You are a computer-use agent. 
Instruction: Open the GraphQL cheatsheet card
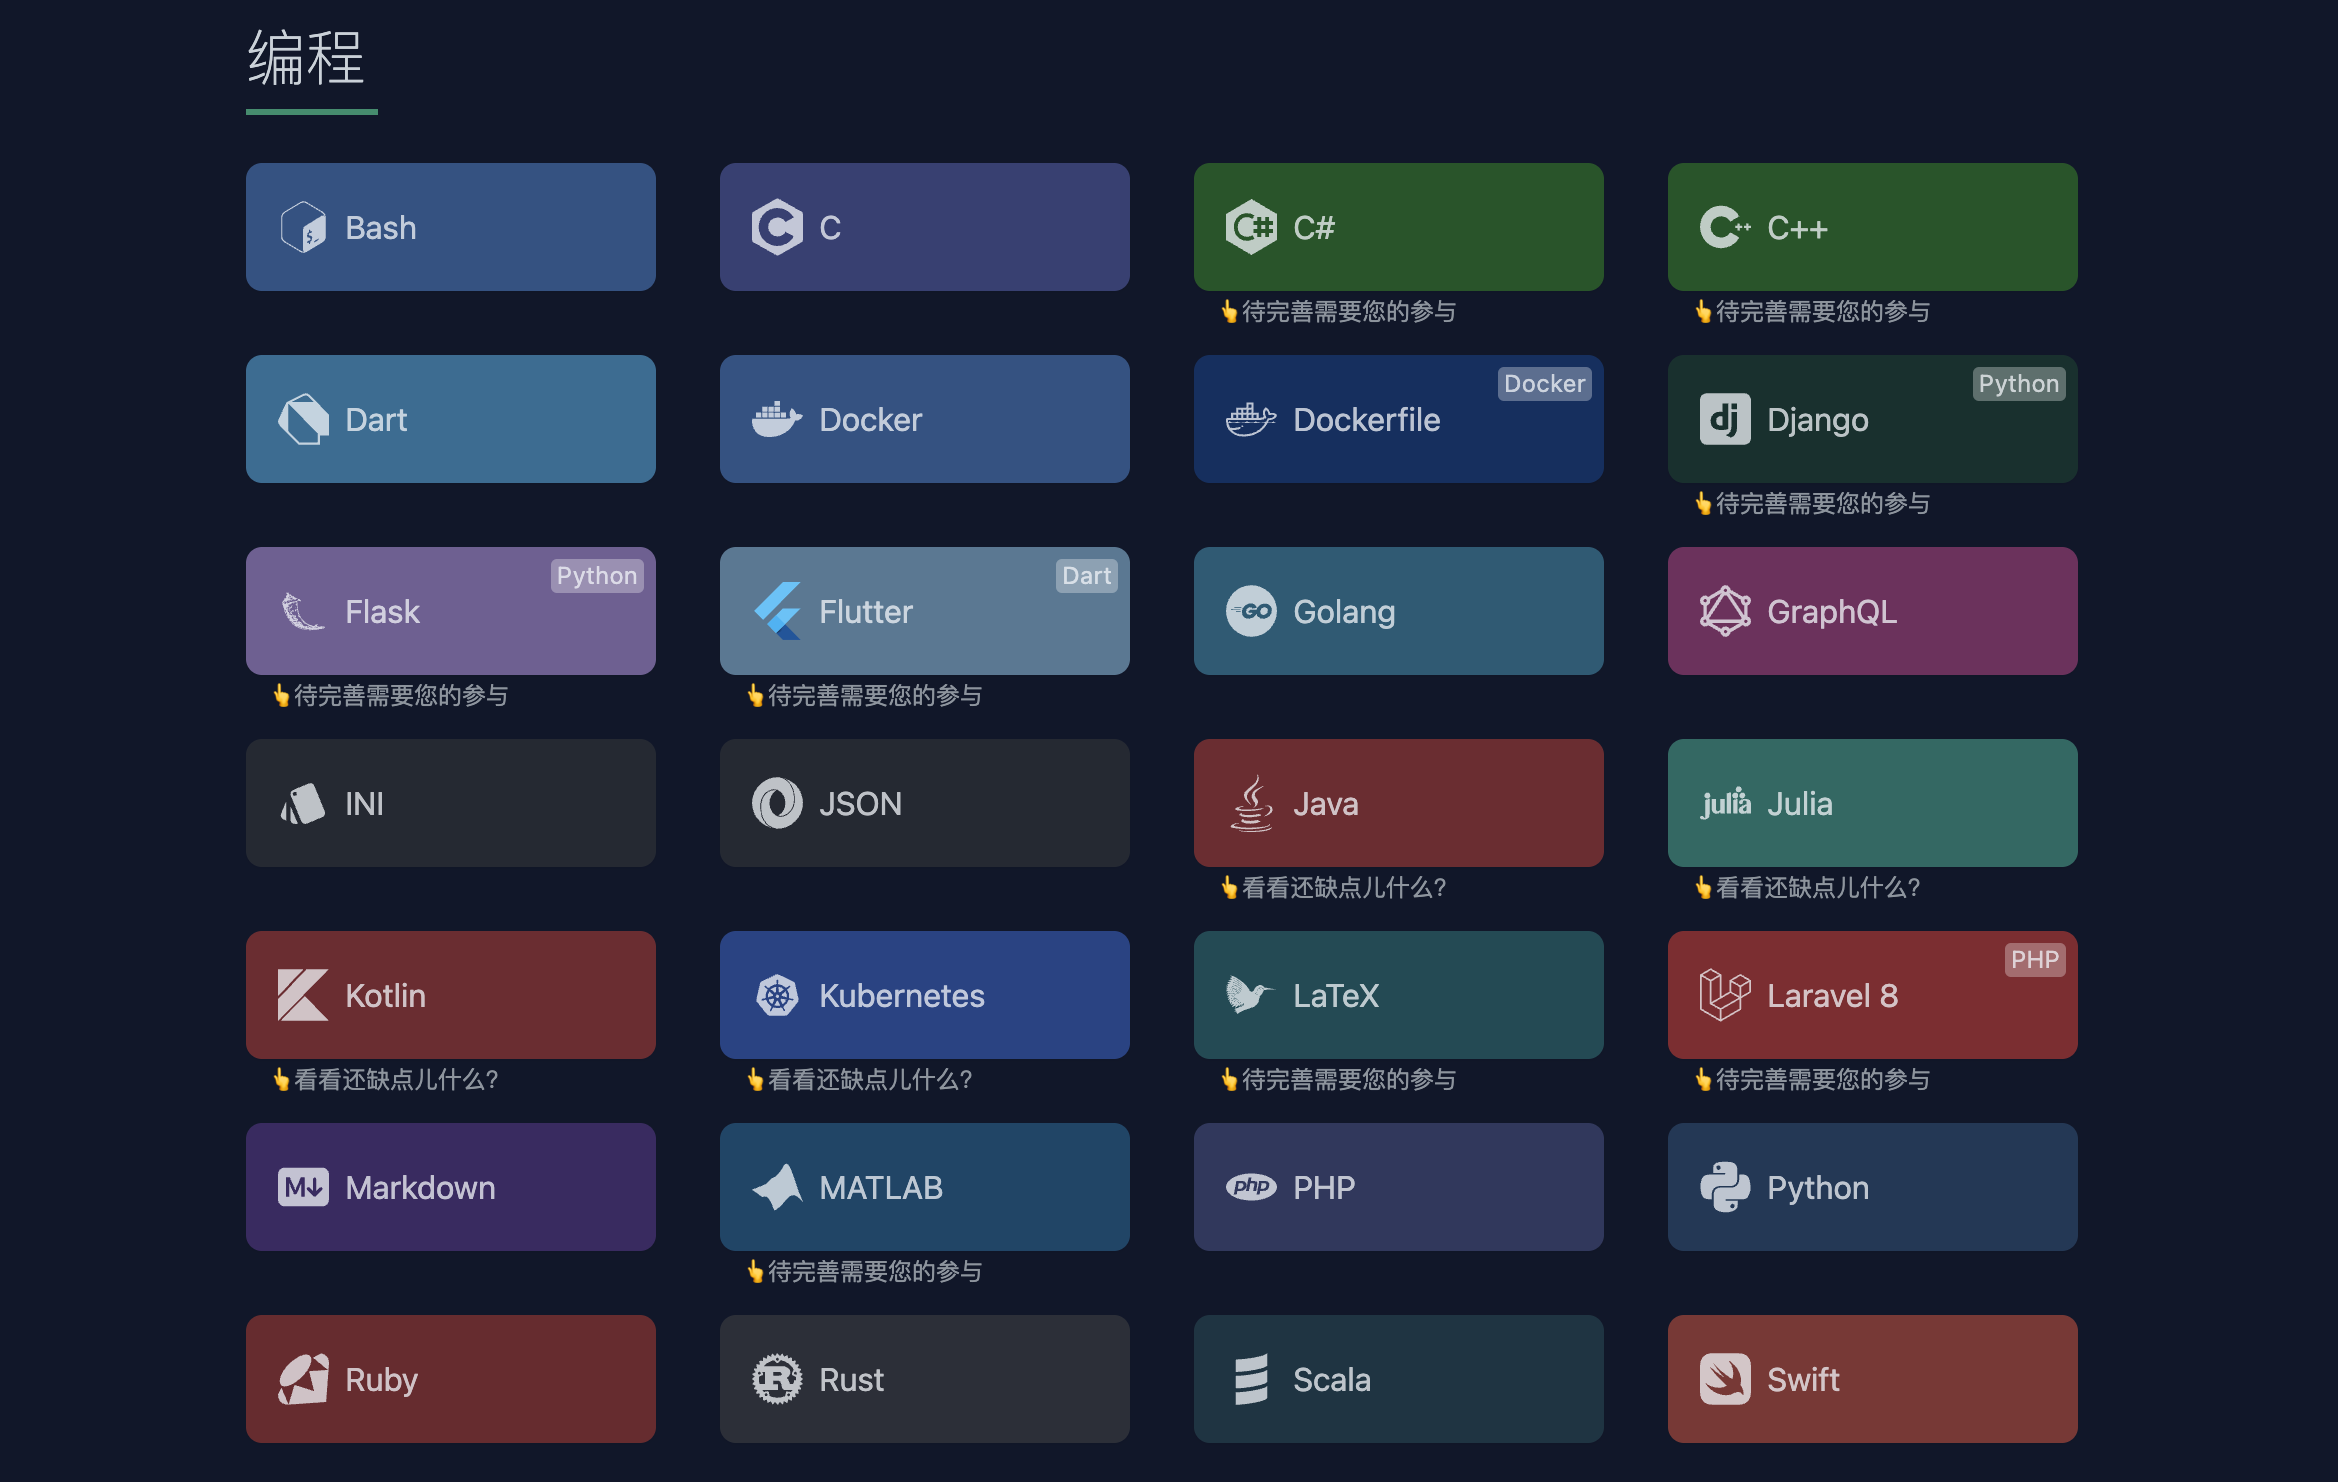point(1873,611)
